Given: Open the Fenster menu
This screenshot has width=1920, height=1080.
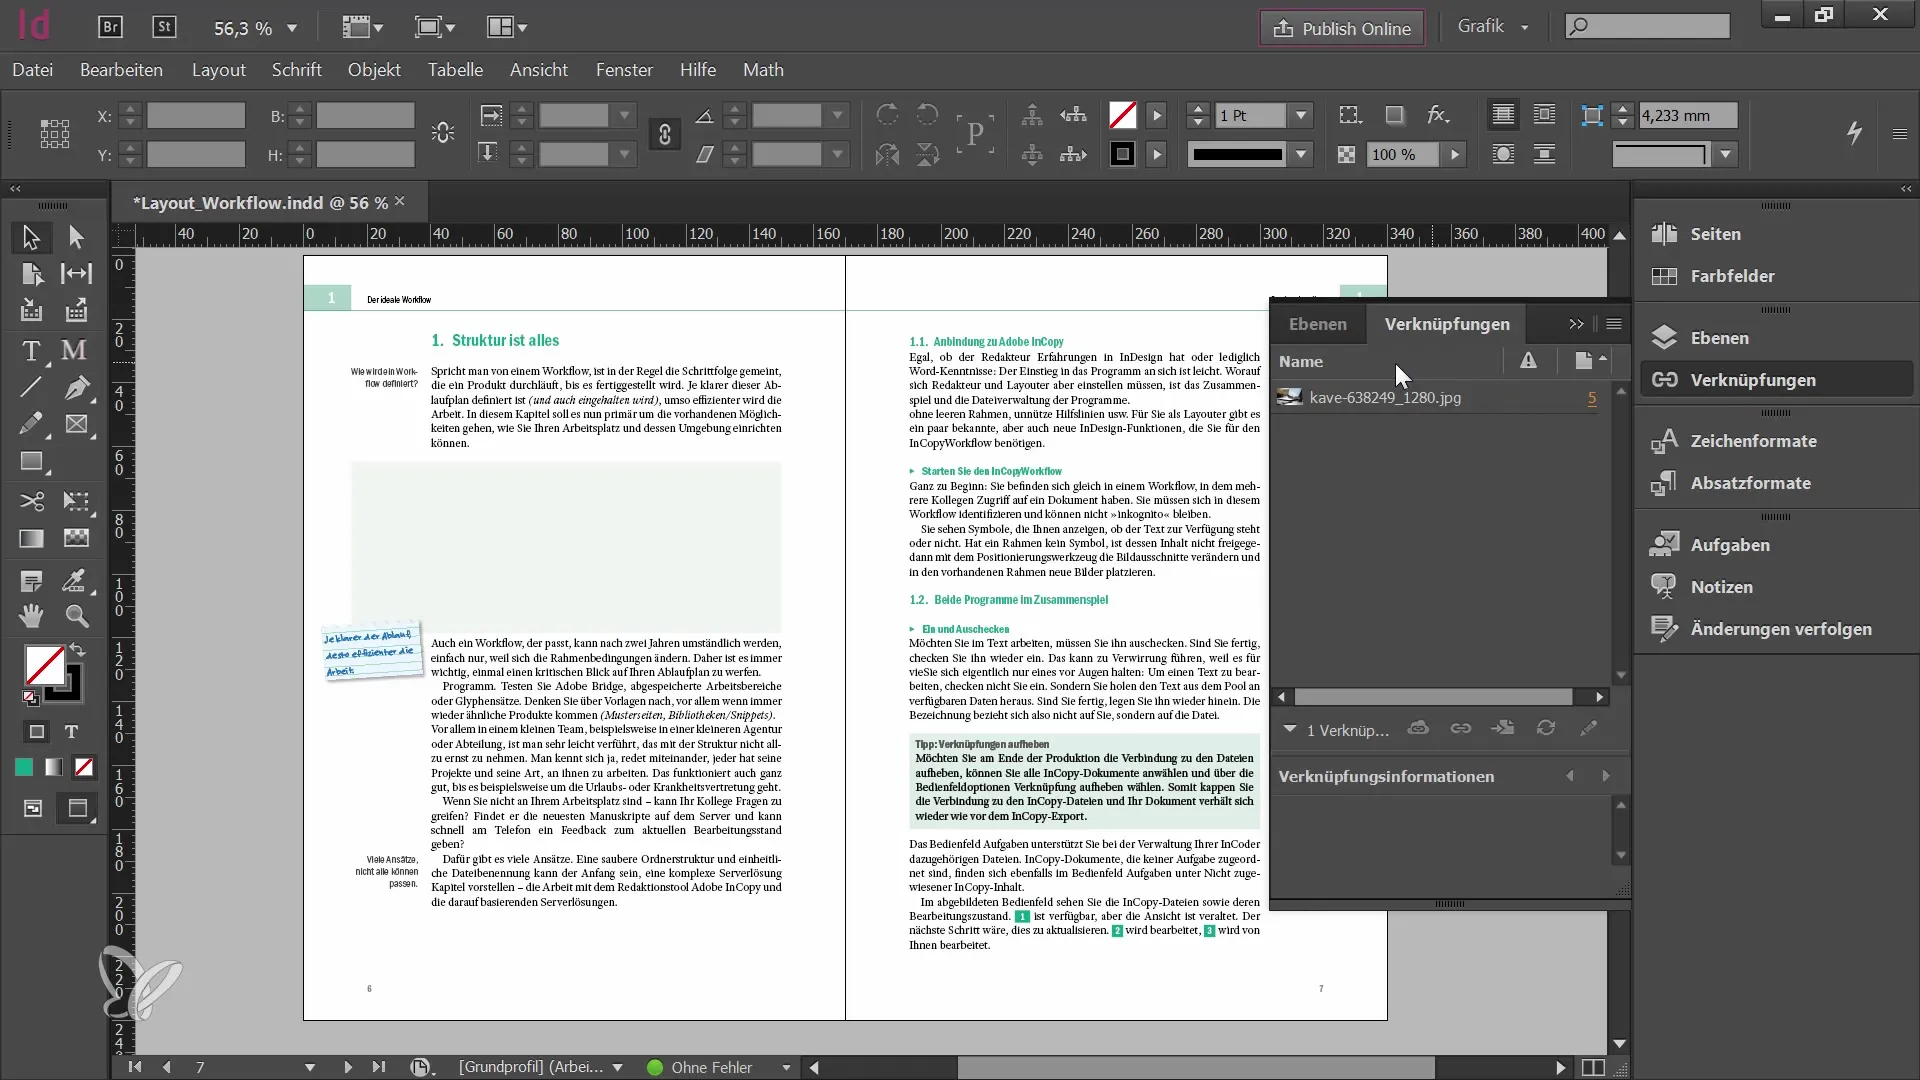Looking at the screenshot, I should (x=622, y=70).
